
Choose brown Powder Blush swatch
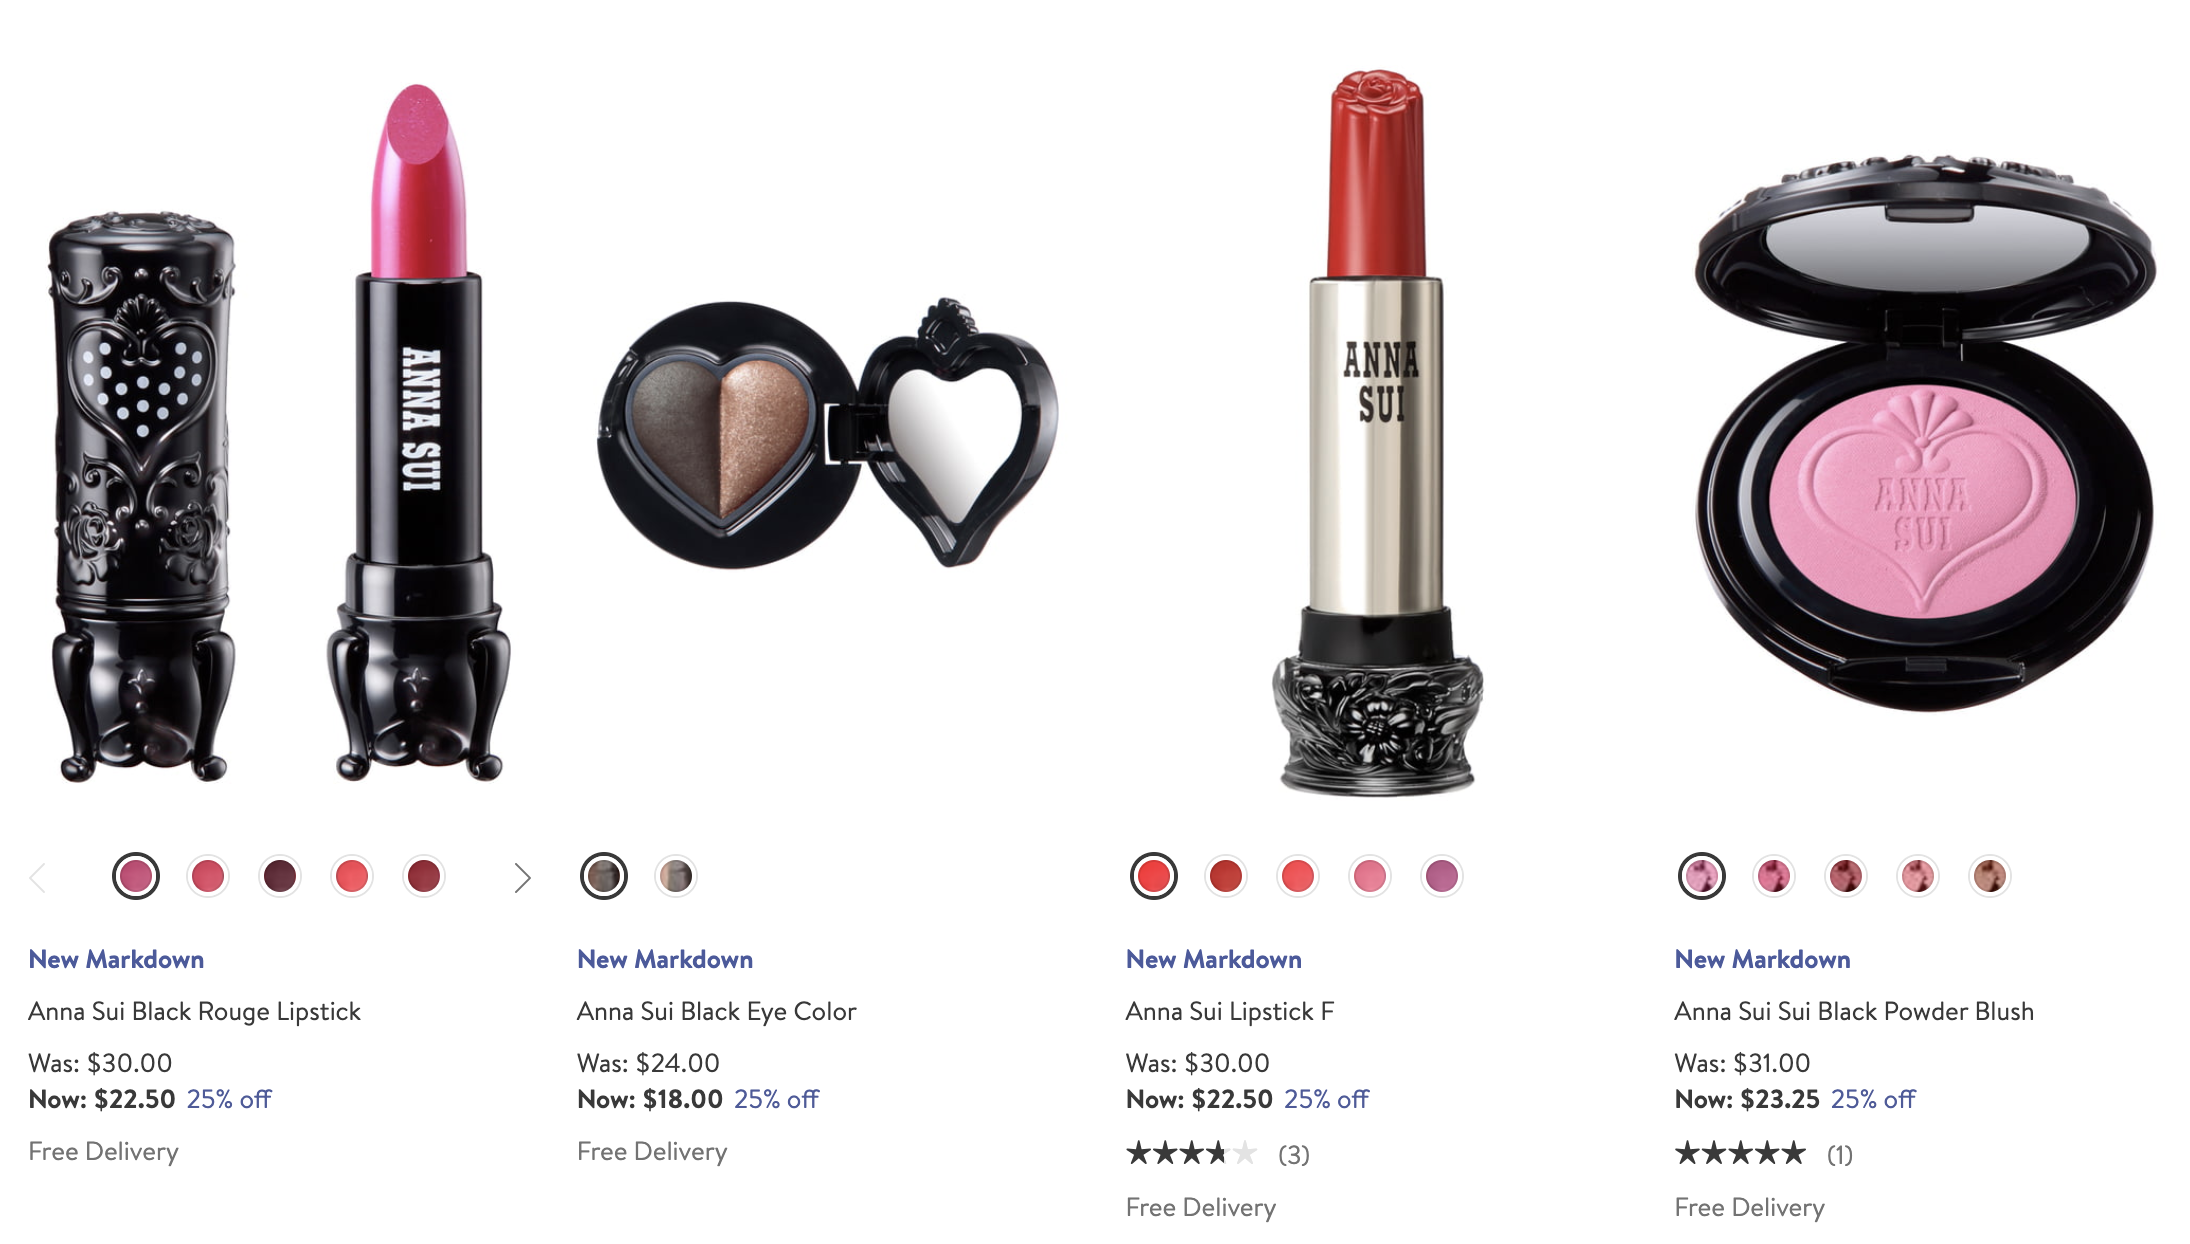[1990, 877]
